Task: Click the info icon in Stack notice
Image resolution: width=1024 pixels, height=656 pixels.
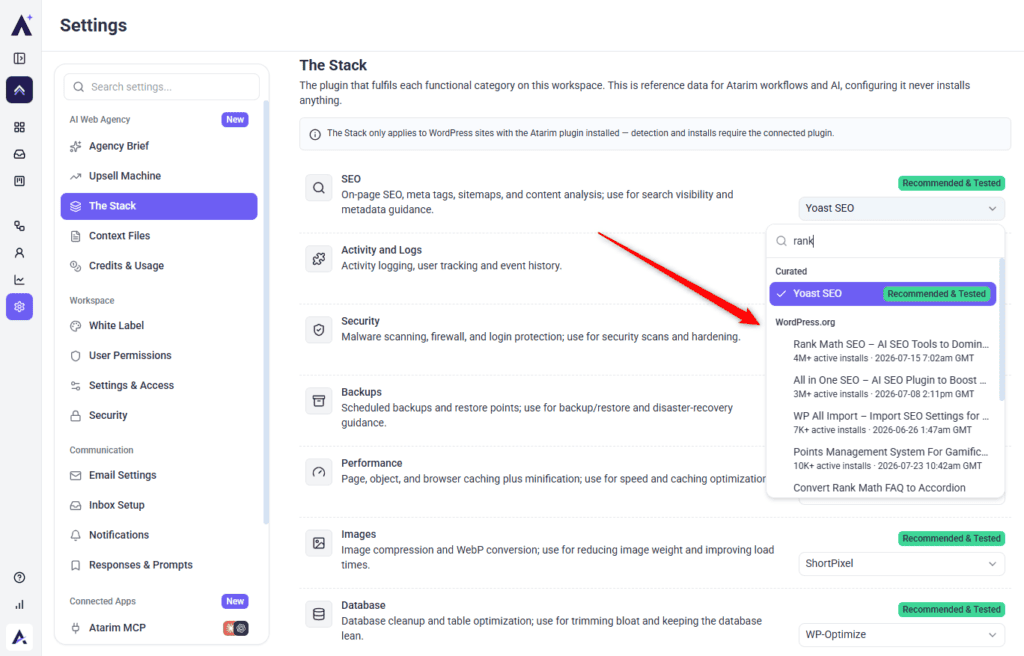Action: [x=315, y=134]
